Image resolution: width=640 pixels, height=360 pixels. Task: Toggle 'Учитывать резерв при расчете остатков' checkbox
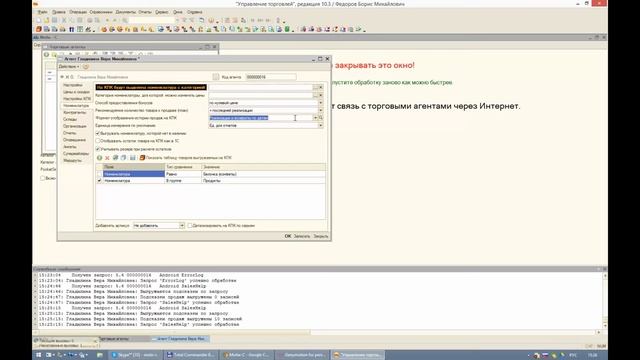click(x=98, y=149)
